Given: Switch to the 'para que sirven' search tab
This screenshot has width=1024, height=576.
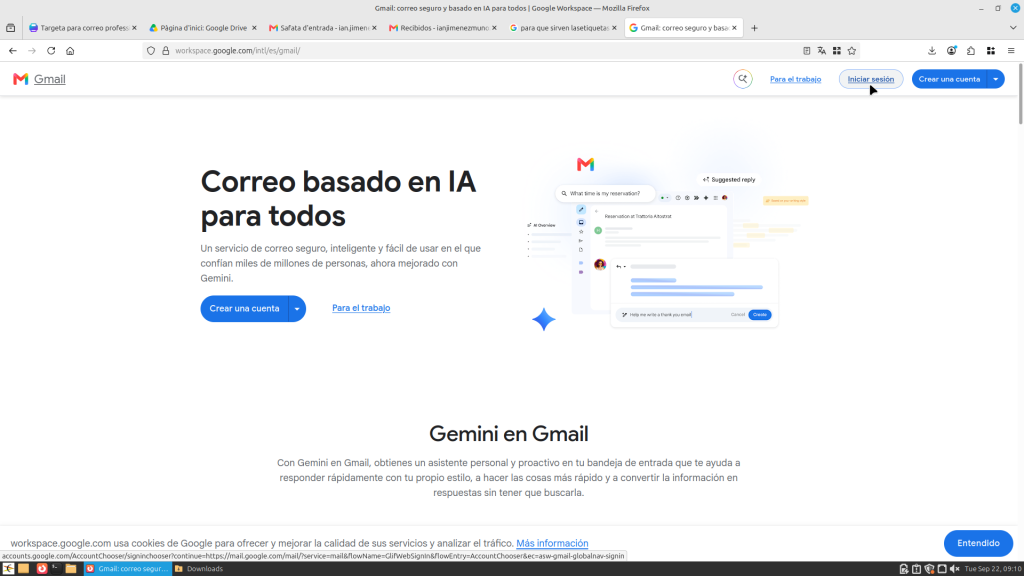Looking at the screenshot, I should pyautogui.click(x=562, y=28).
